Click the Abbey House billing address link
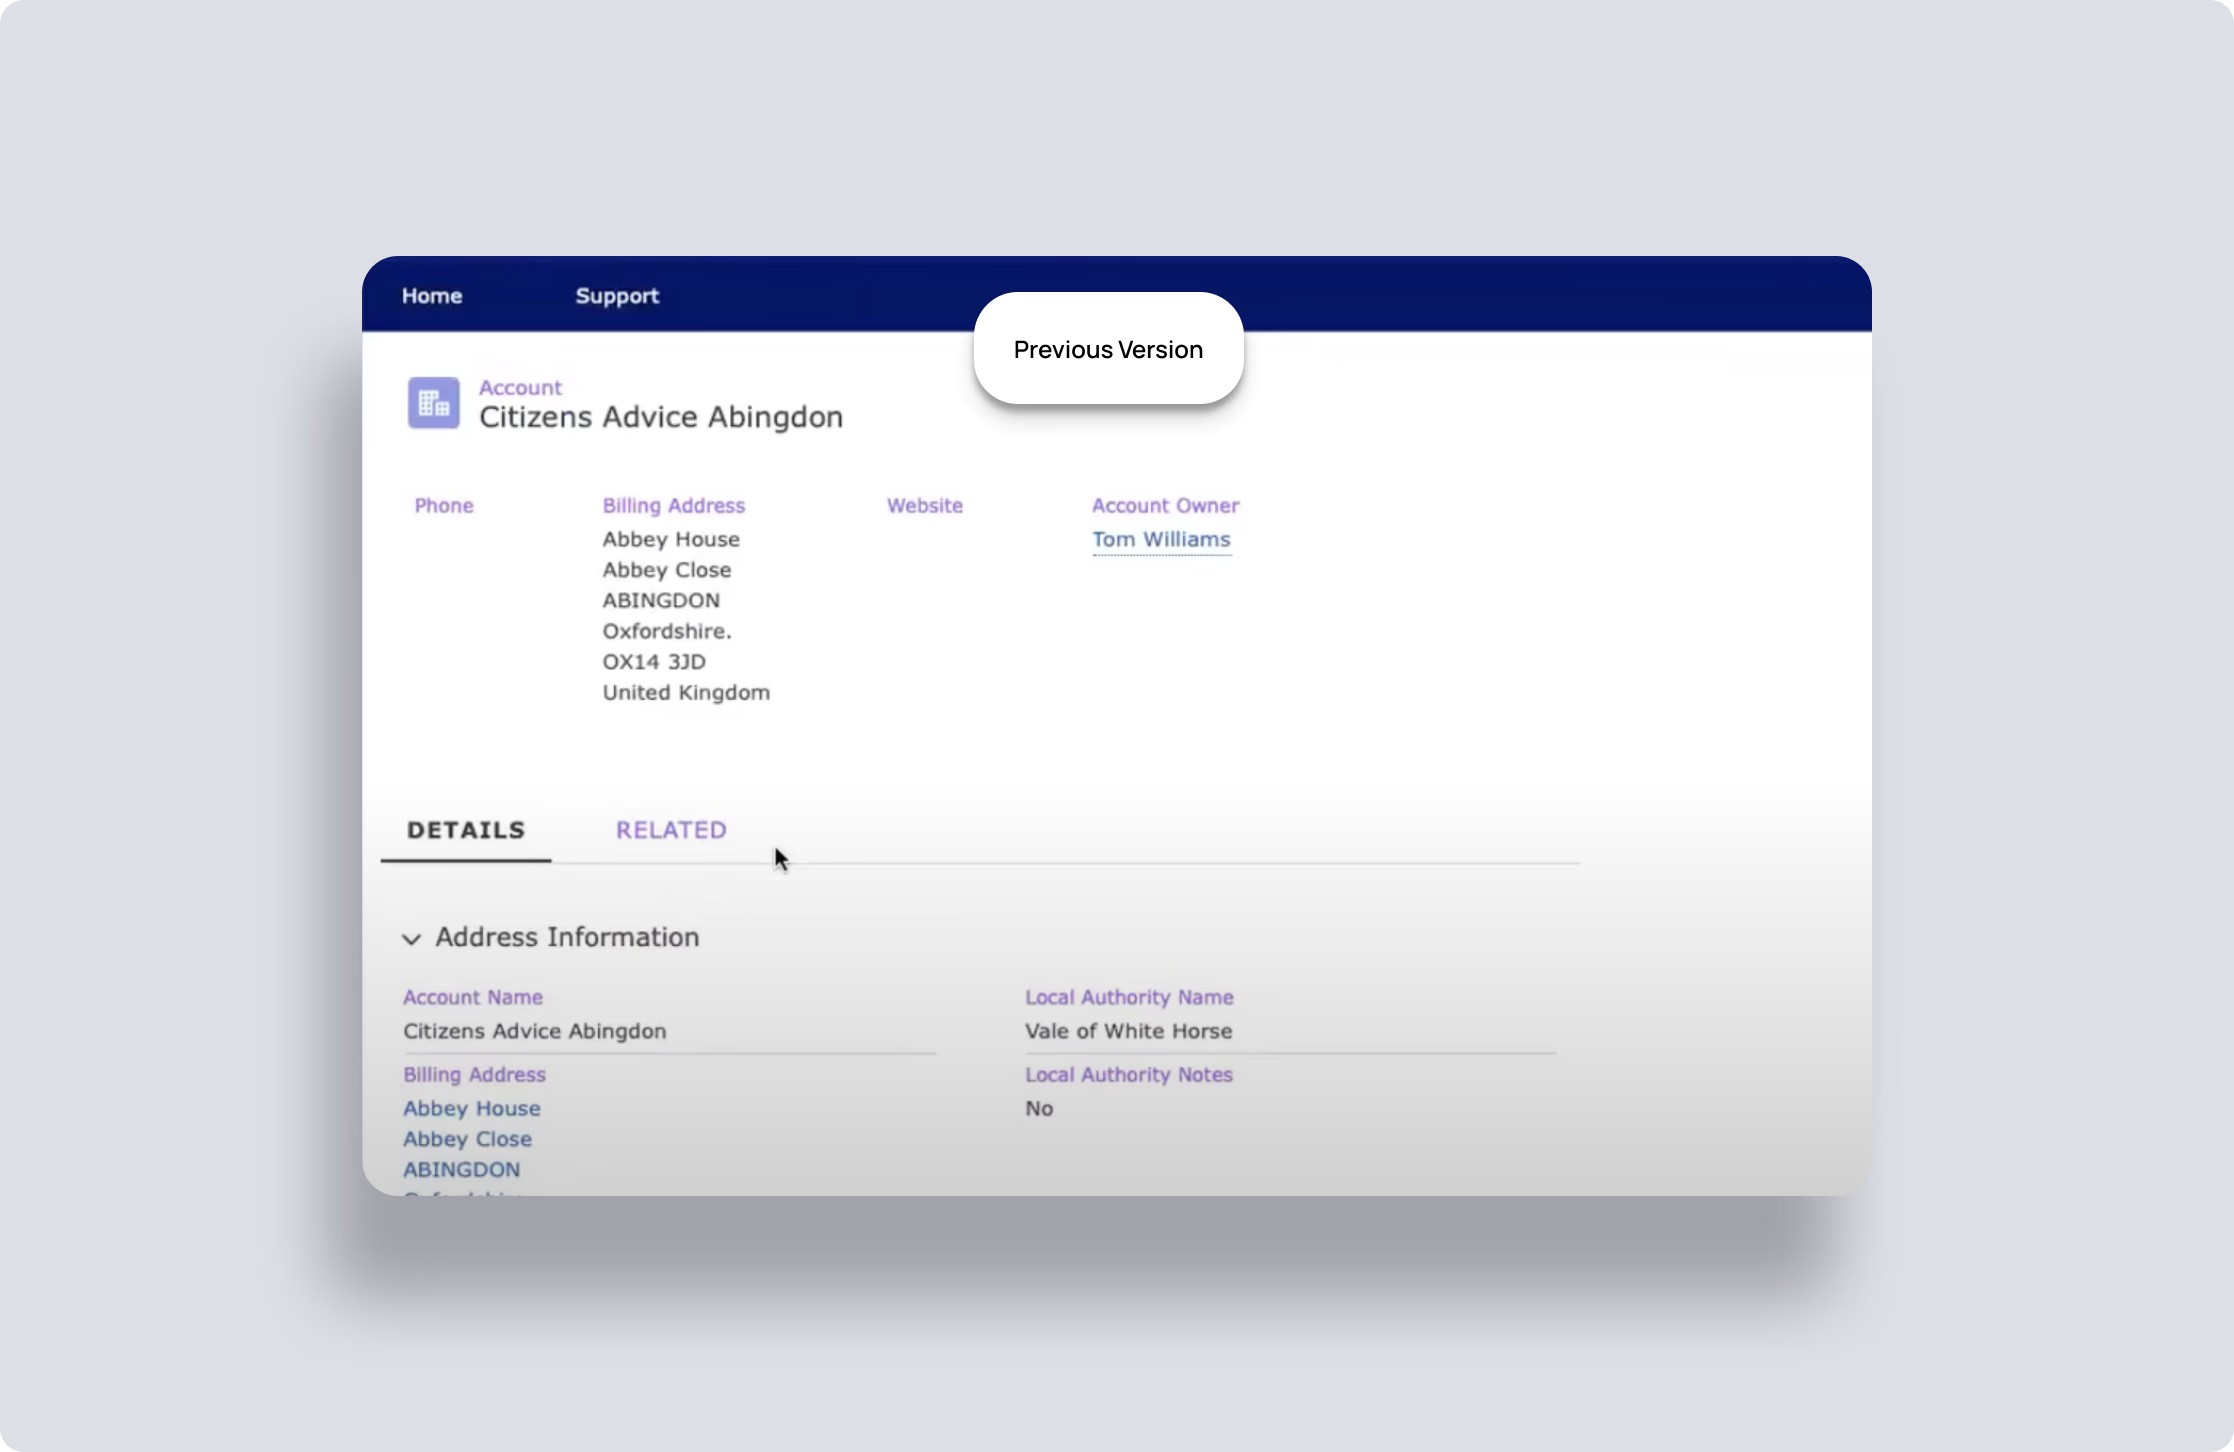 (472, 1108)
